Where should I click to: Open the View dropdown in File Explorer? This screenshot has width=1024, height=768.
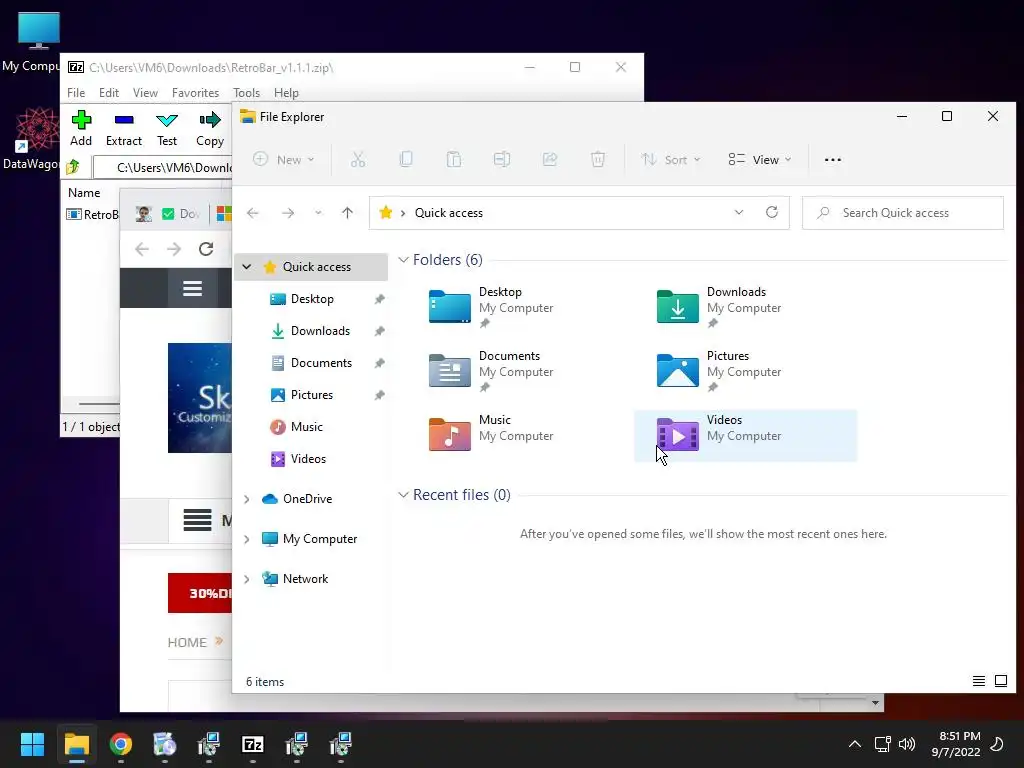click(x=760, y=159)
